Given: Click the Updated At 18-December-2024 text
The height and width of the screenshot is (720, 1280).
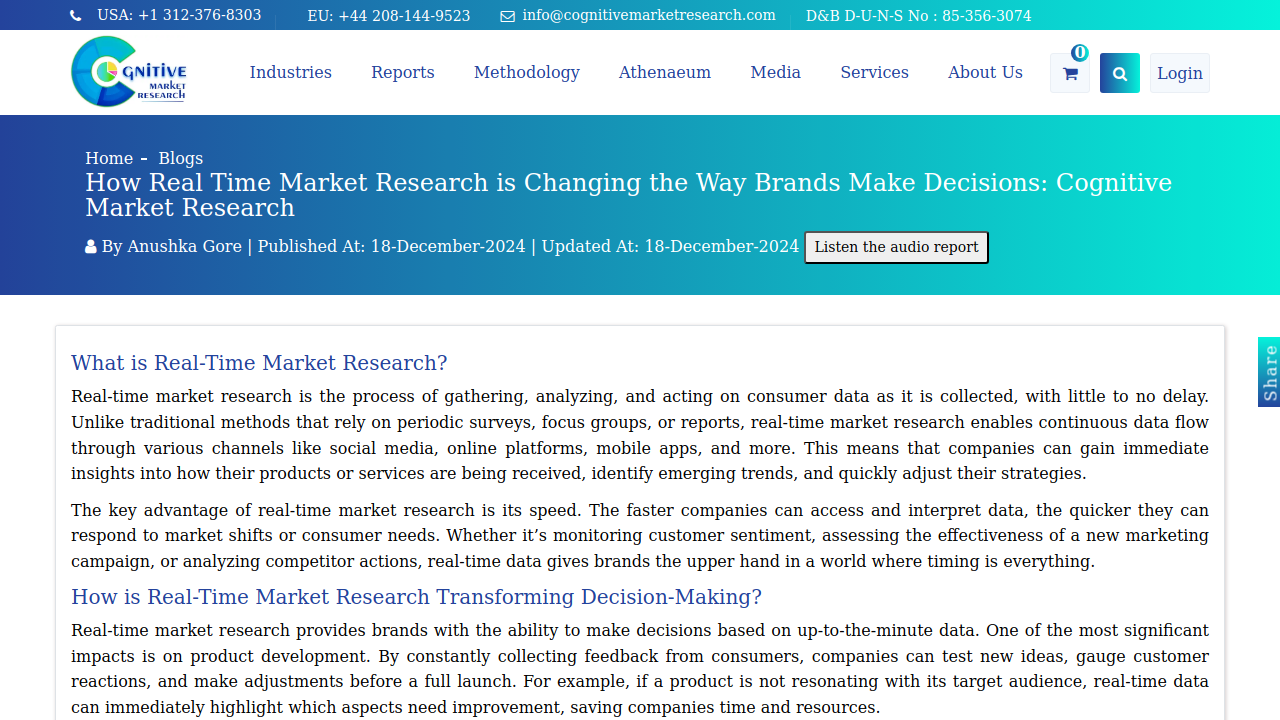Looking at the screenshot, I should [671, 246].
